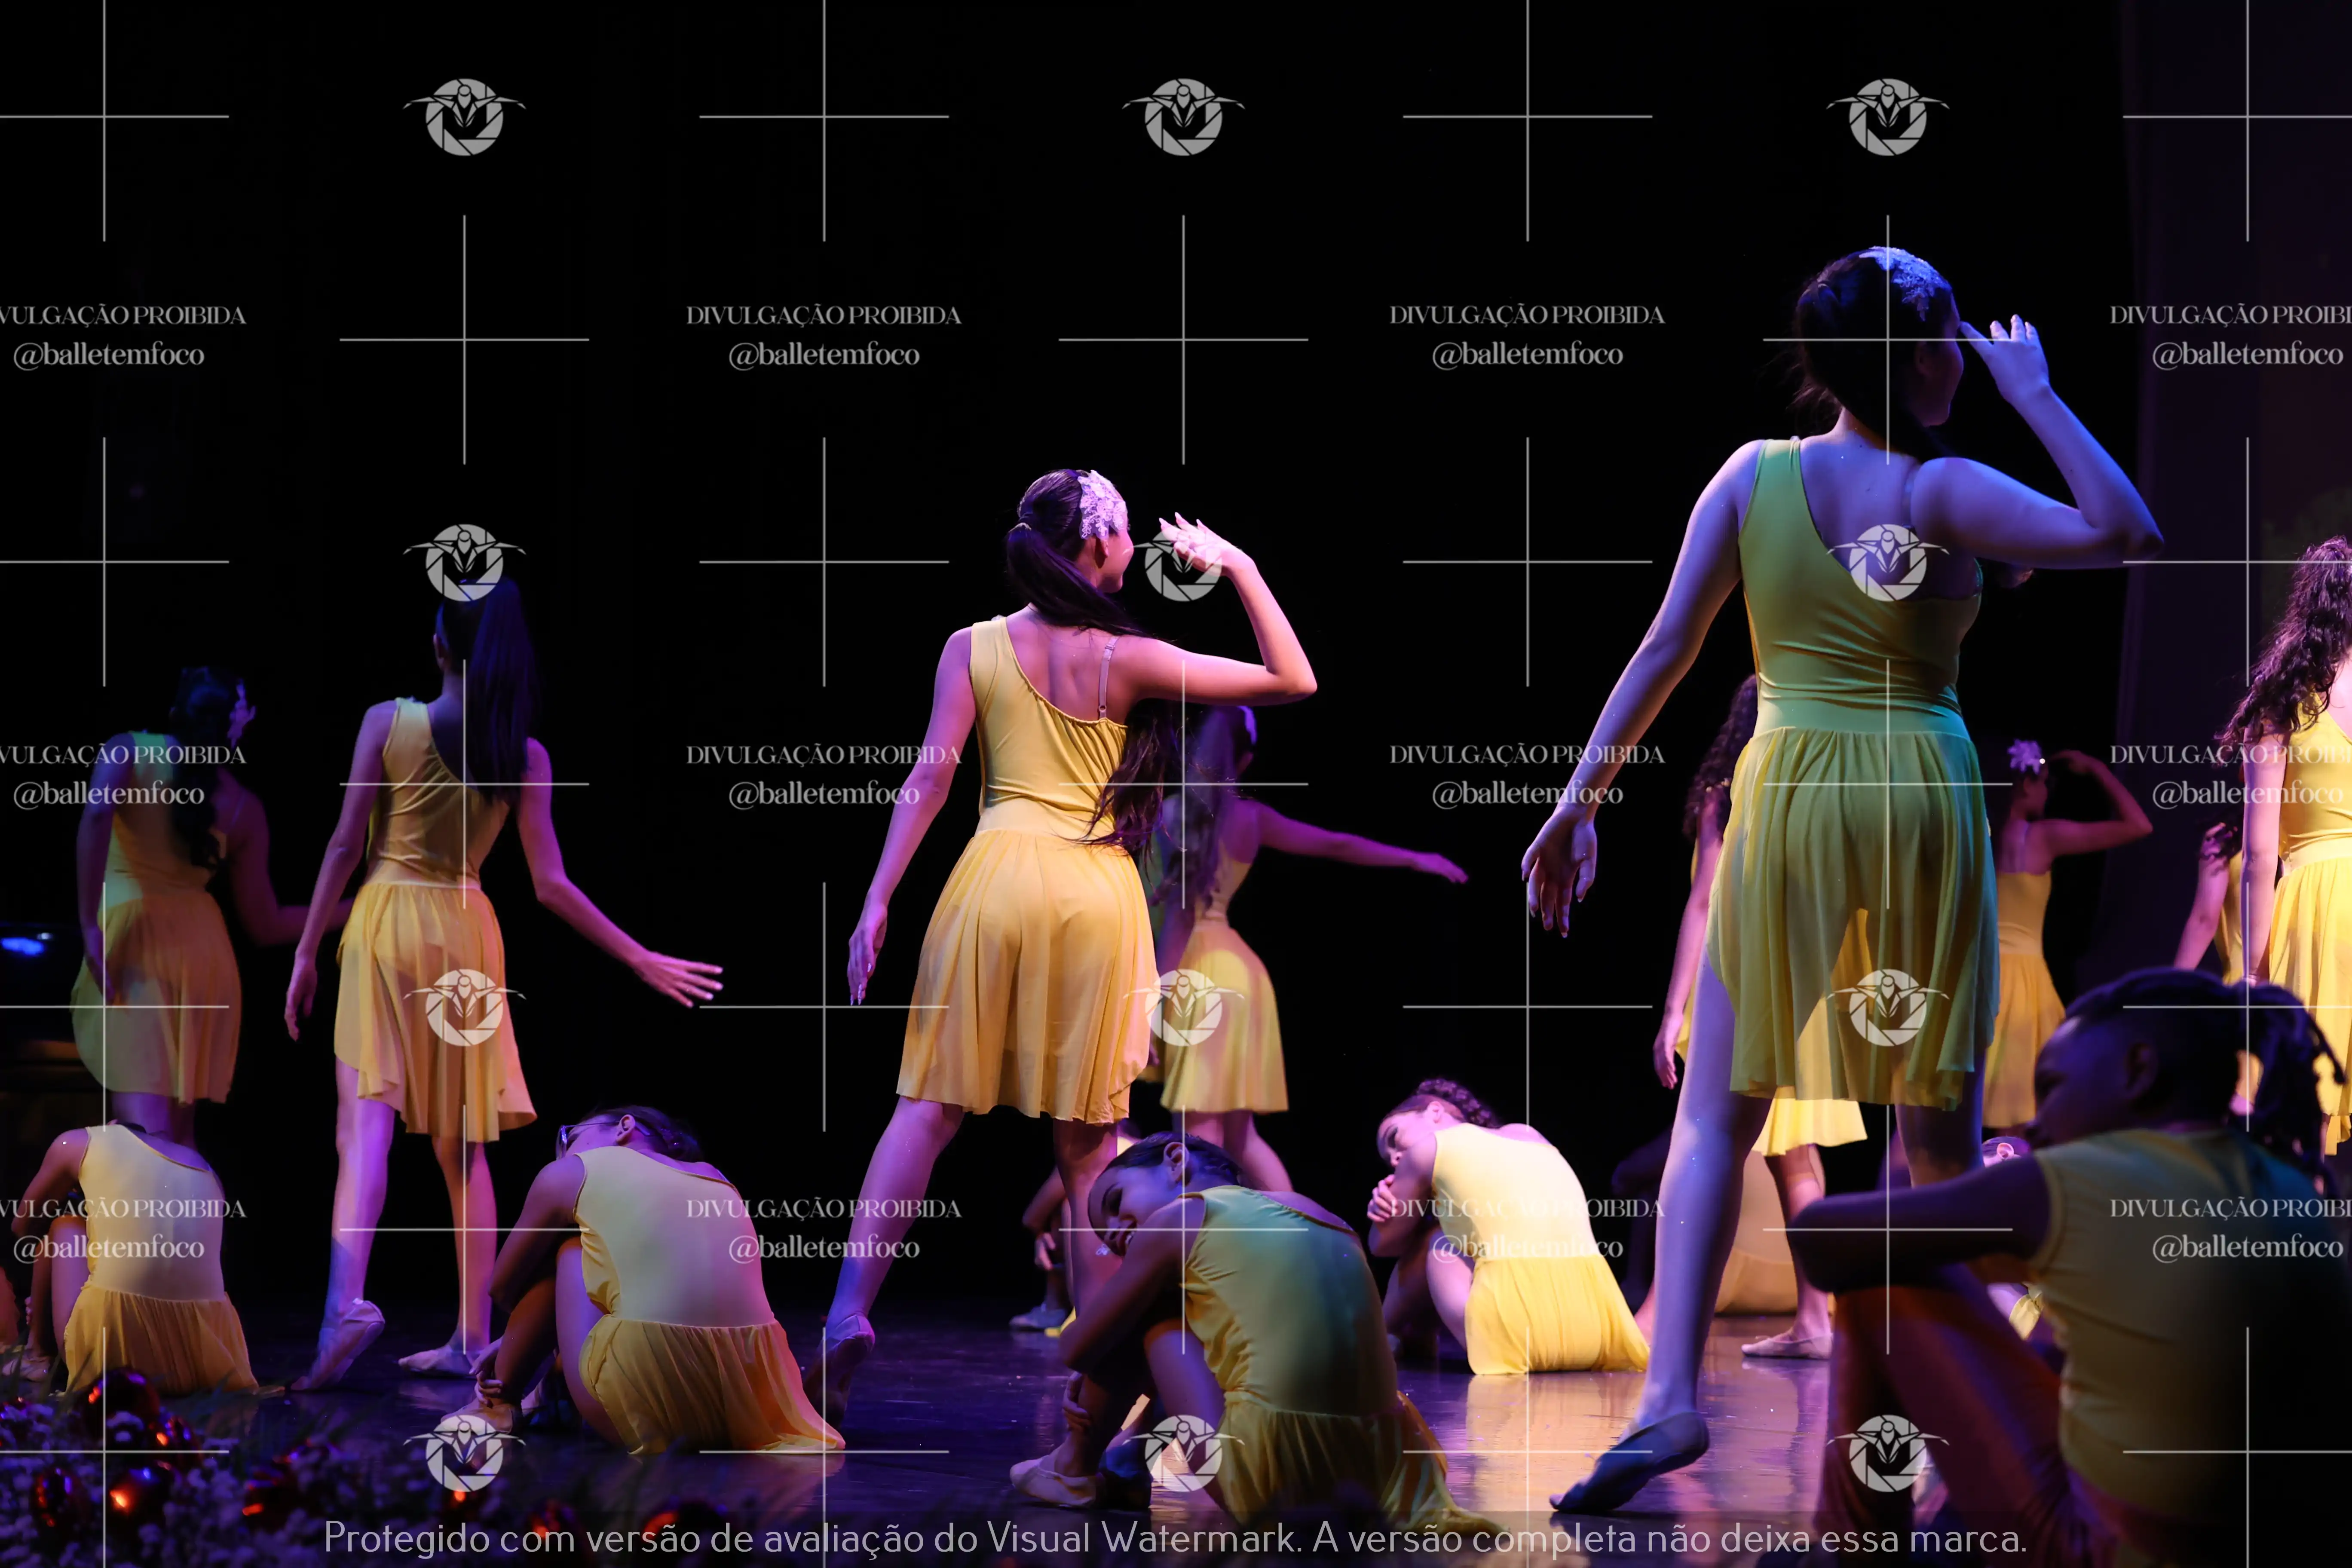Click the top-center camera logo watermark

click(x=1183, y=117)
